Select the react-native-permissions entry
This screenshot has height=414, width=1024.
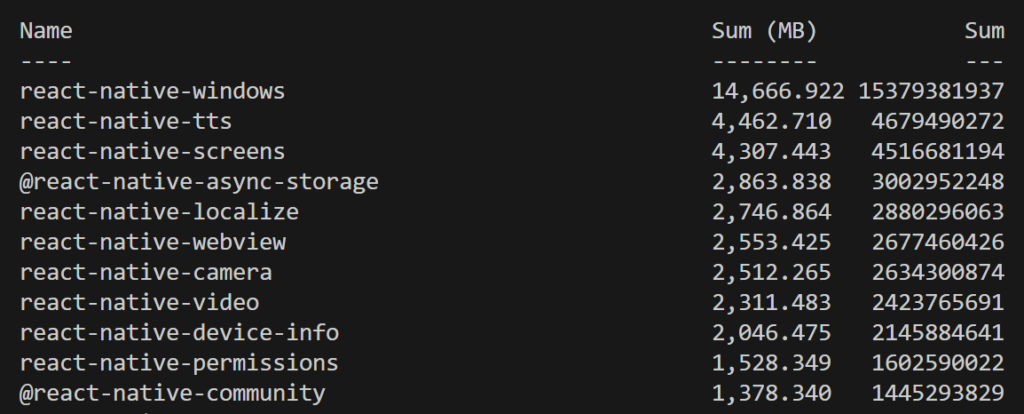coord(179,362)
